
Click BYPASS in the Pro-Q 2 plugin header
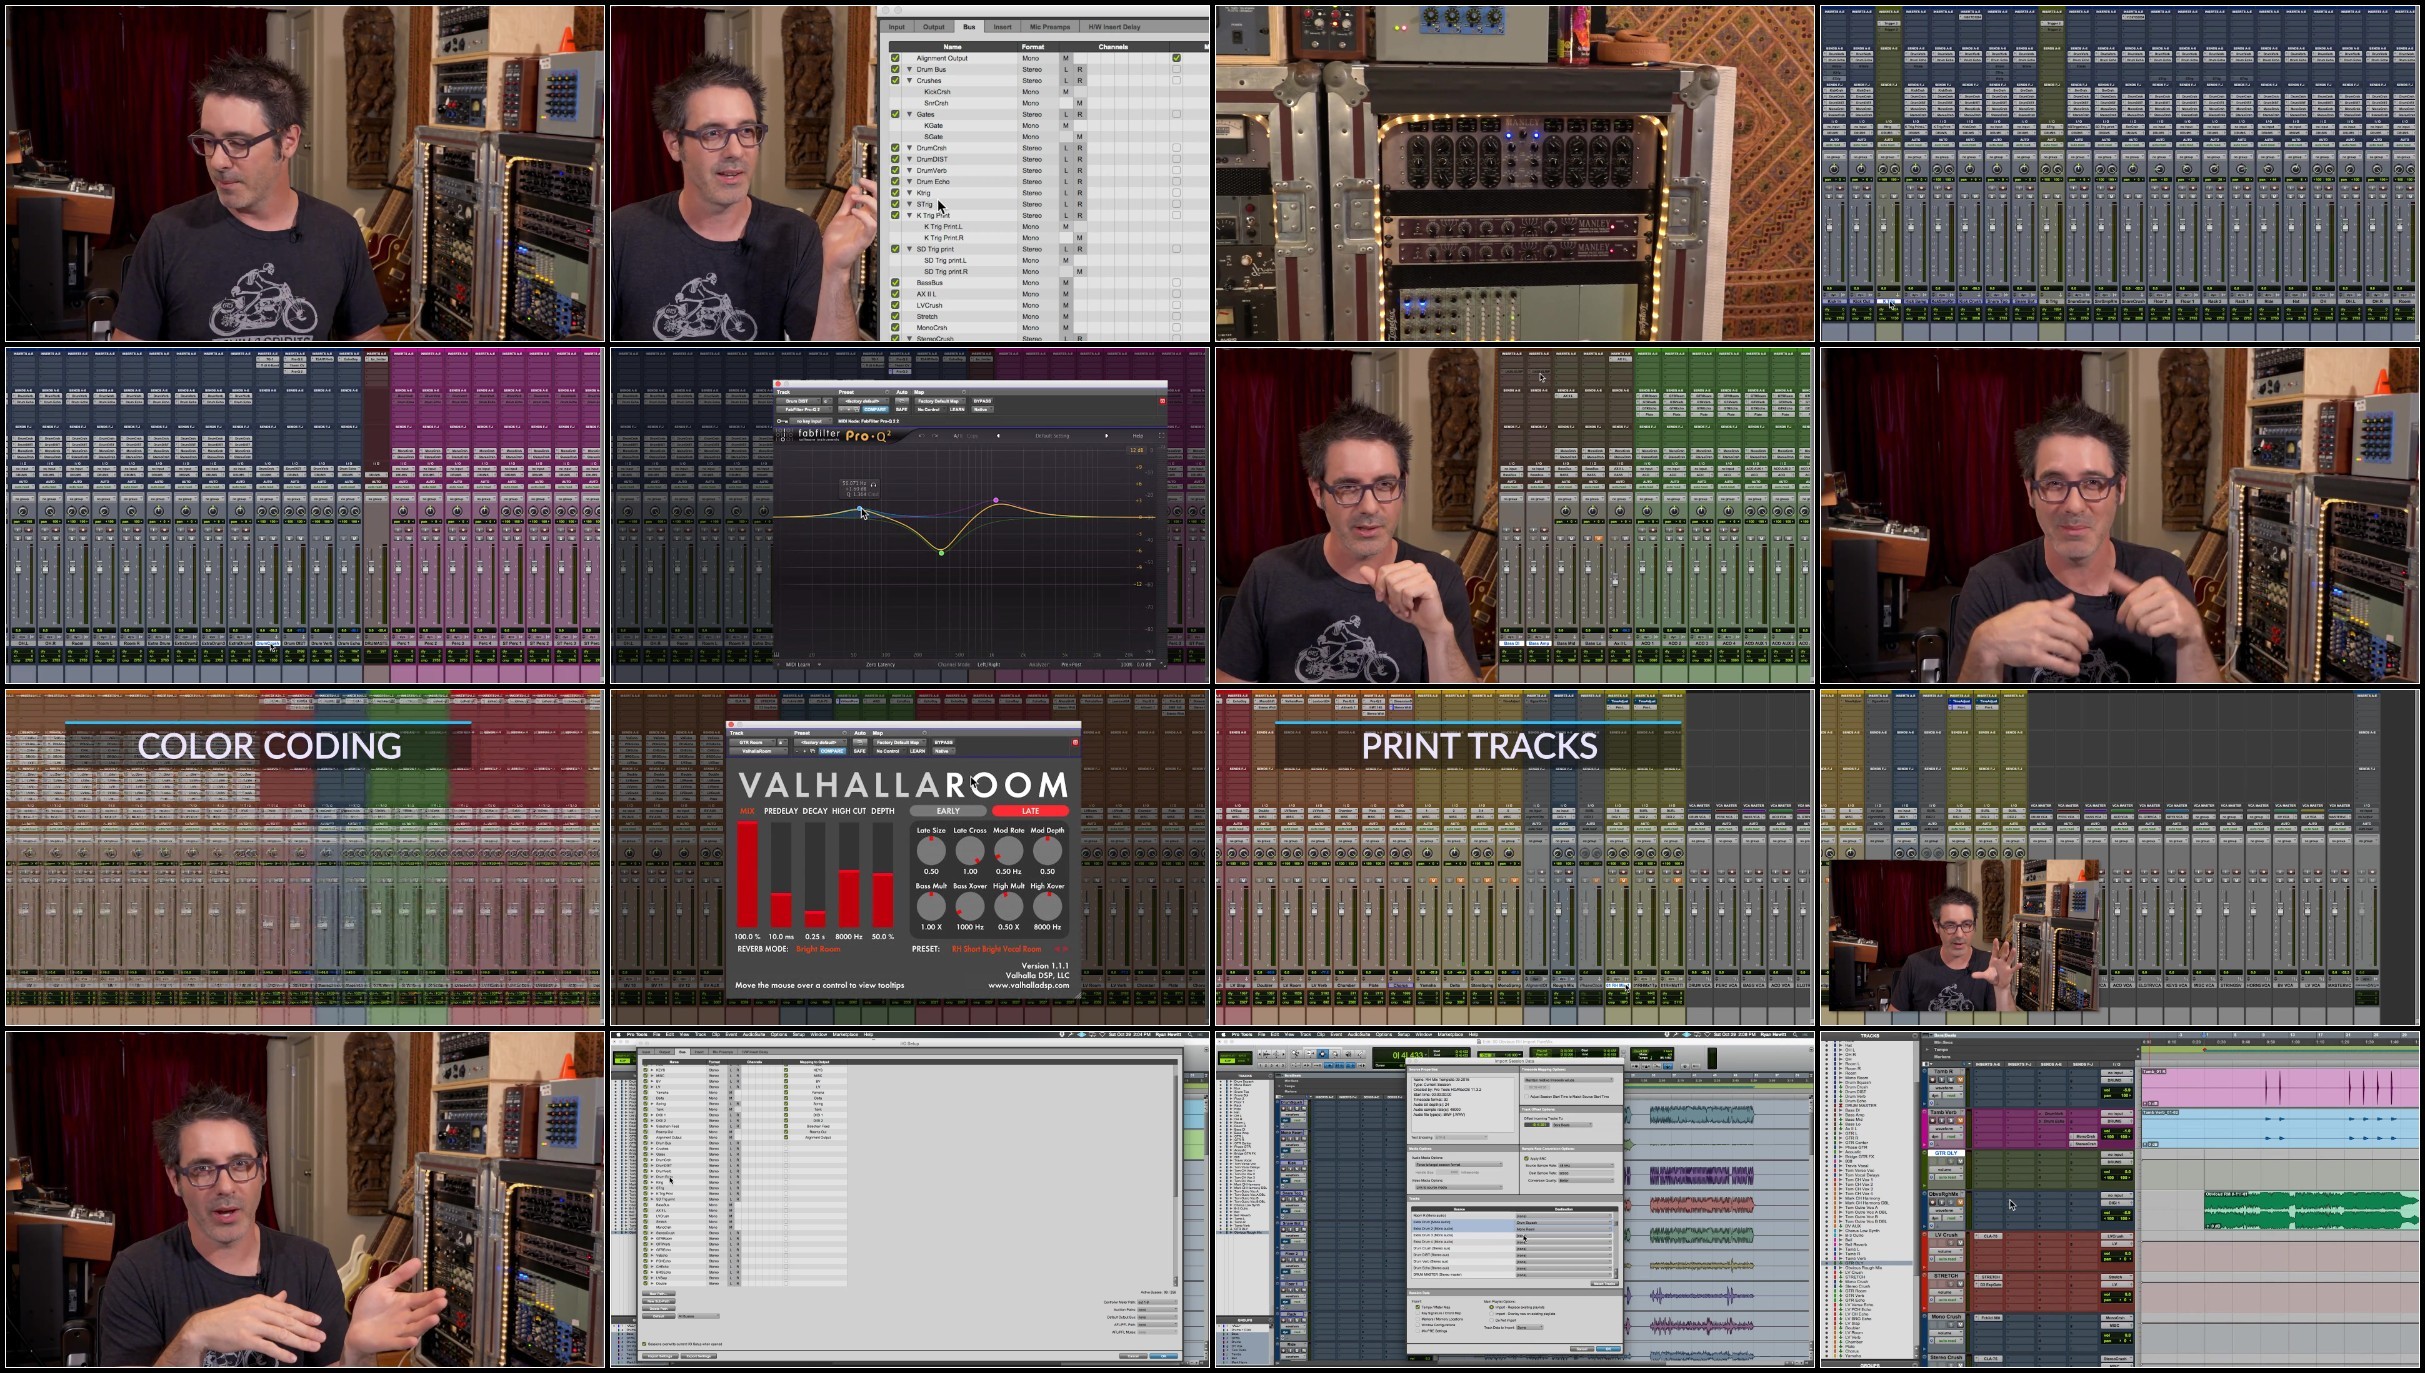pos(981,401)
